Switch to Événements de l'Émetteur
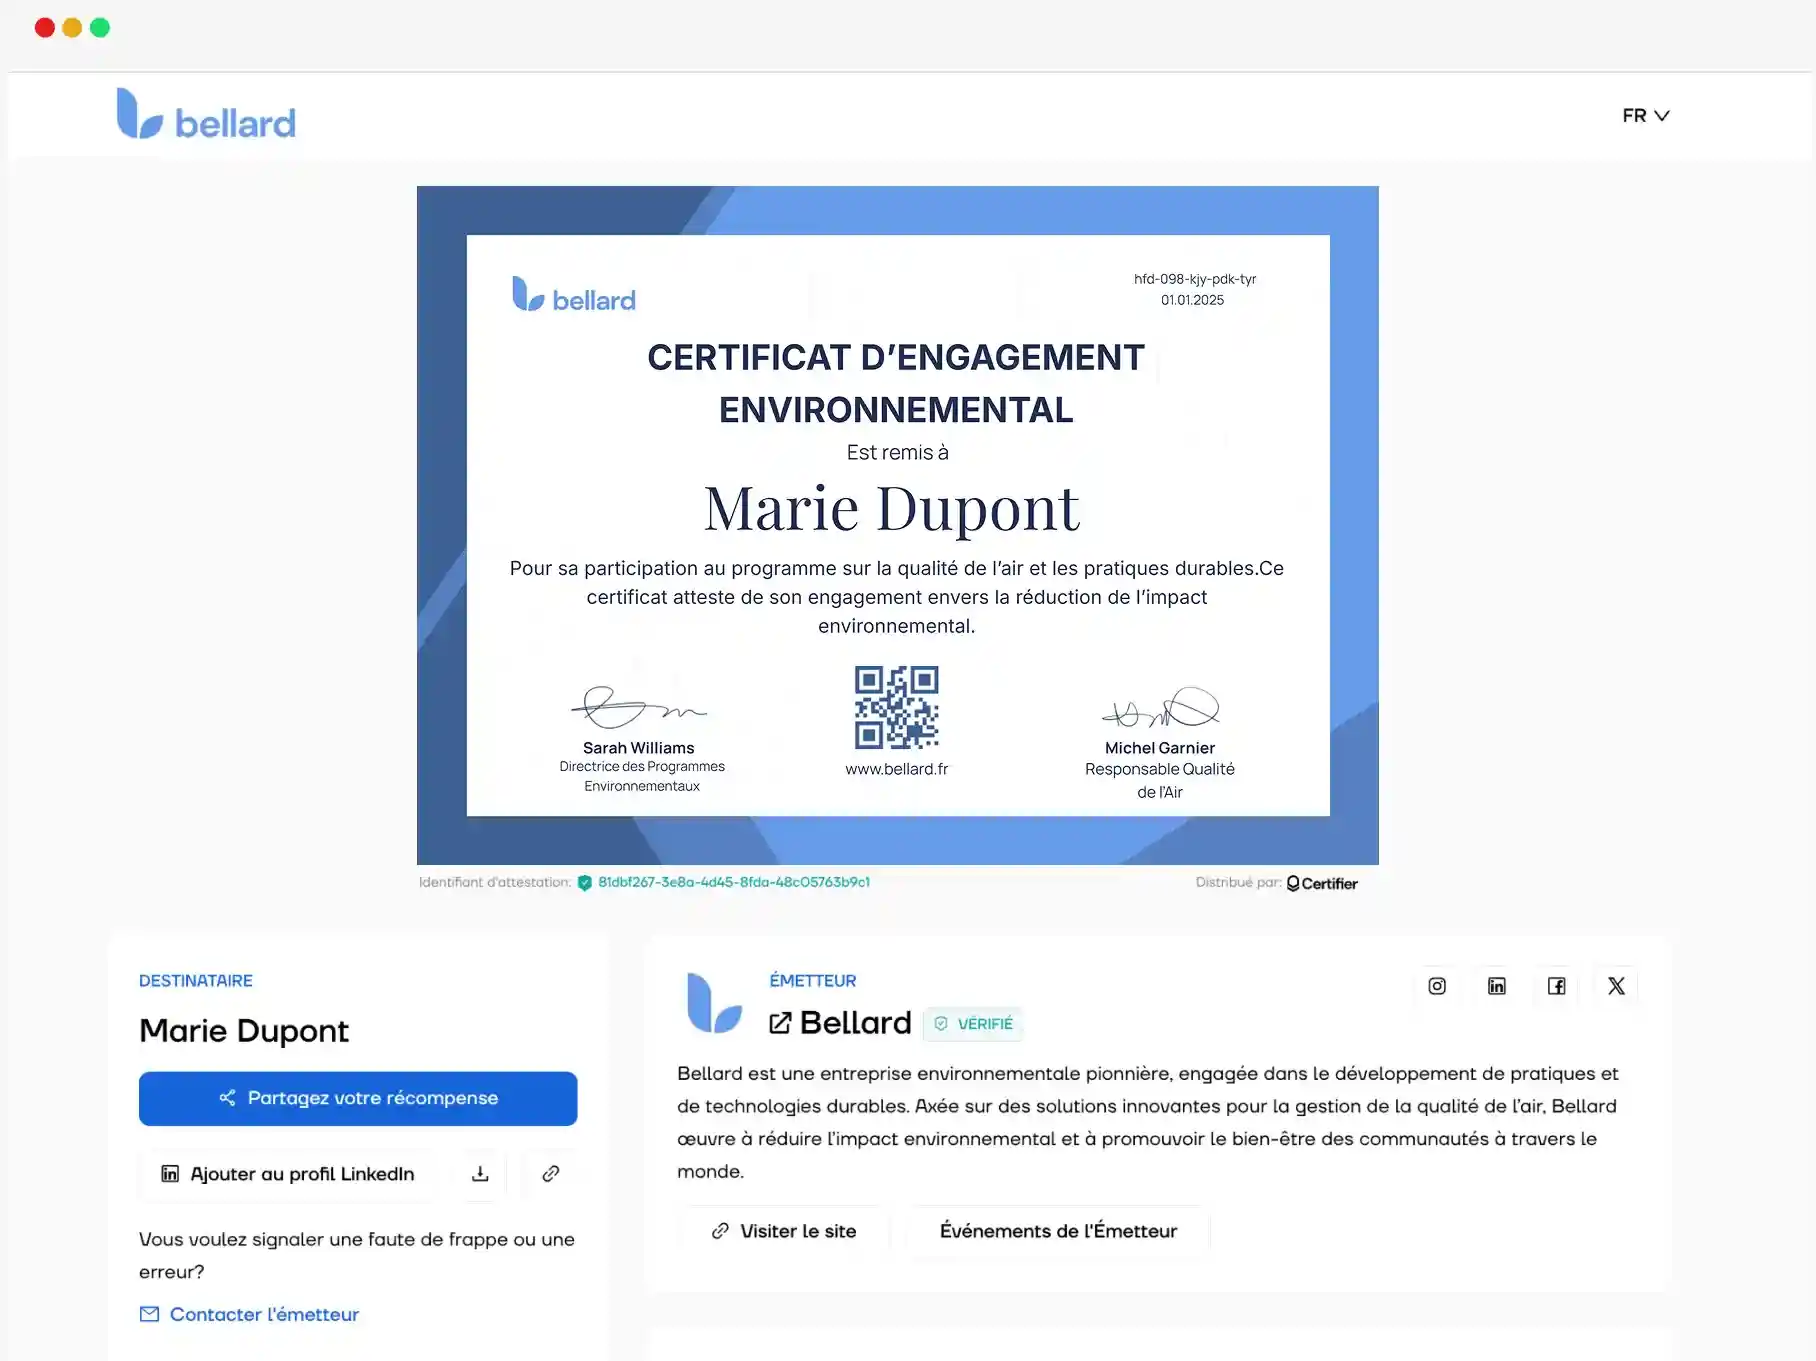Screen dimensions: 1816x1361 click(x=1059, y=1231)
